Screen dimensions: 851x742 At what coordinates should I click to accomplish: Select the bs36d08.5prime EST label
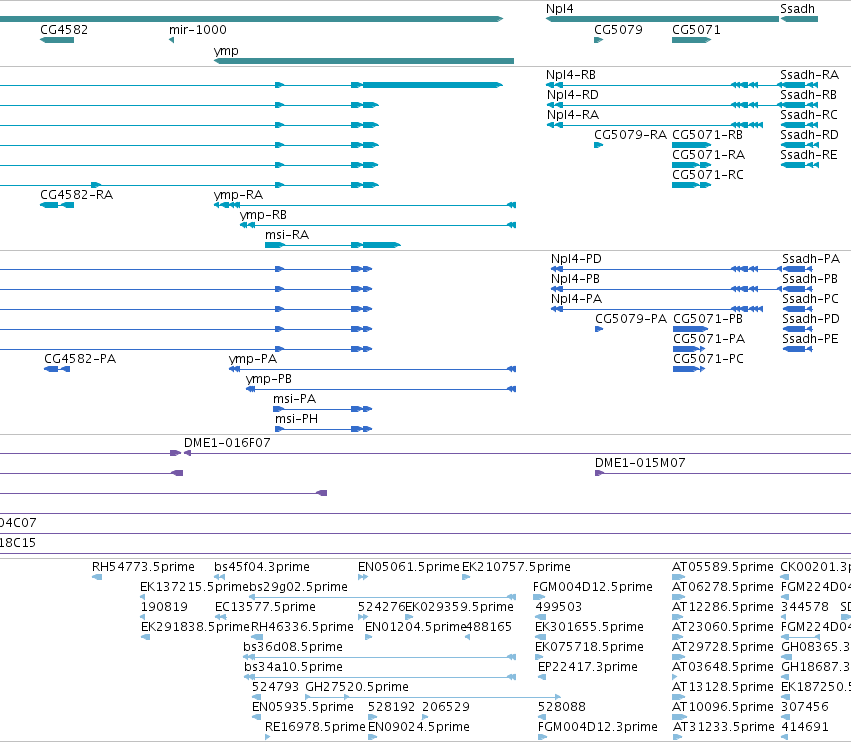pos(293,648)
